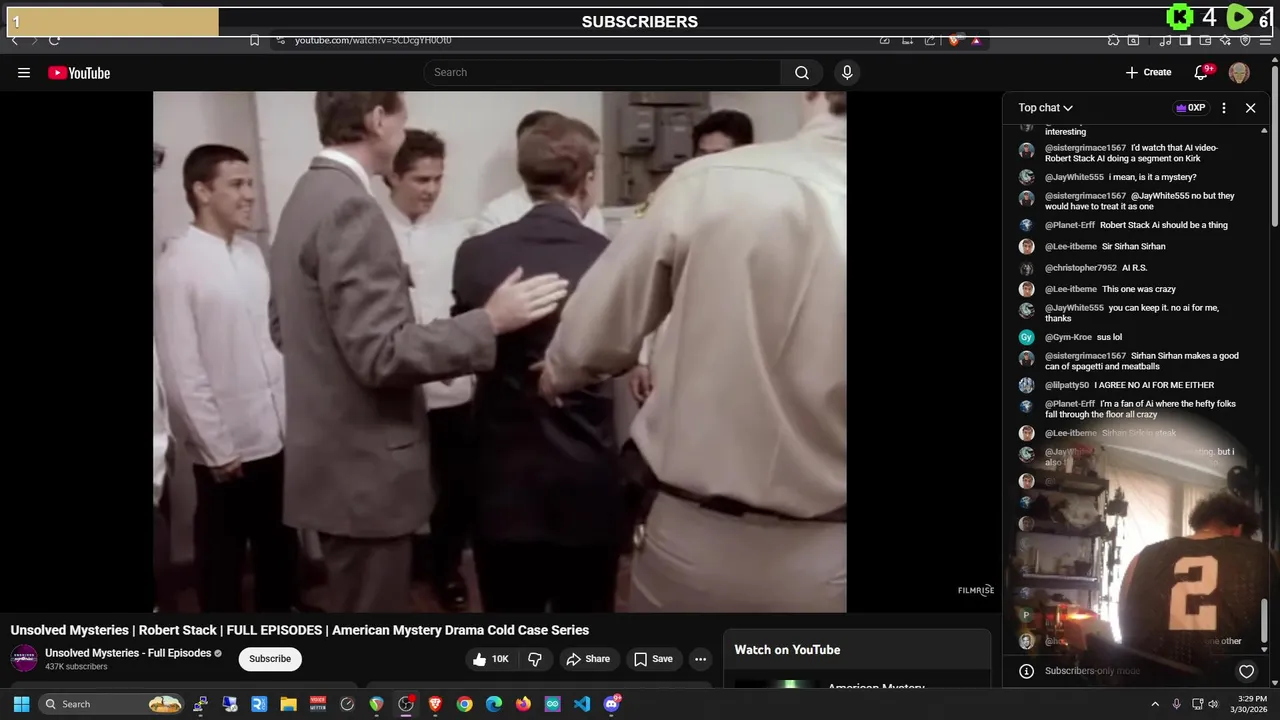Reload the browser page
1280x720 pixels.
click(x=54, y=40)
